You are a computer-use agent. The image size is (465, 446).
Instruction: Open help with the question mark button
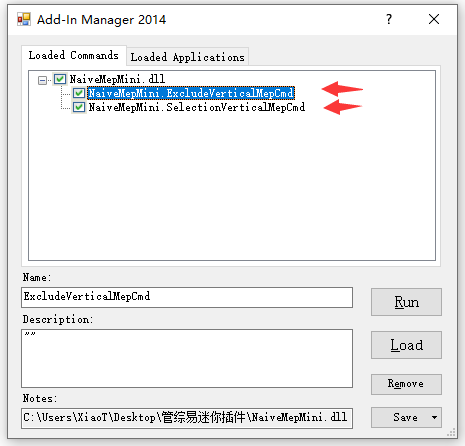[389, 19]
